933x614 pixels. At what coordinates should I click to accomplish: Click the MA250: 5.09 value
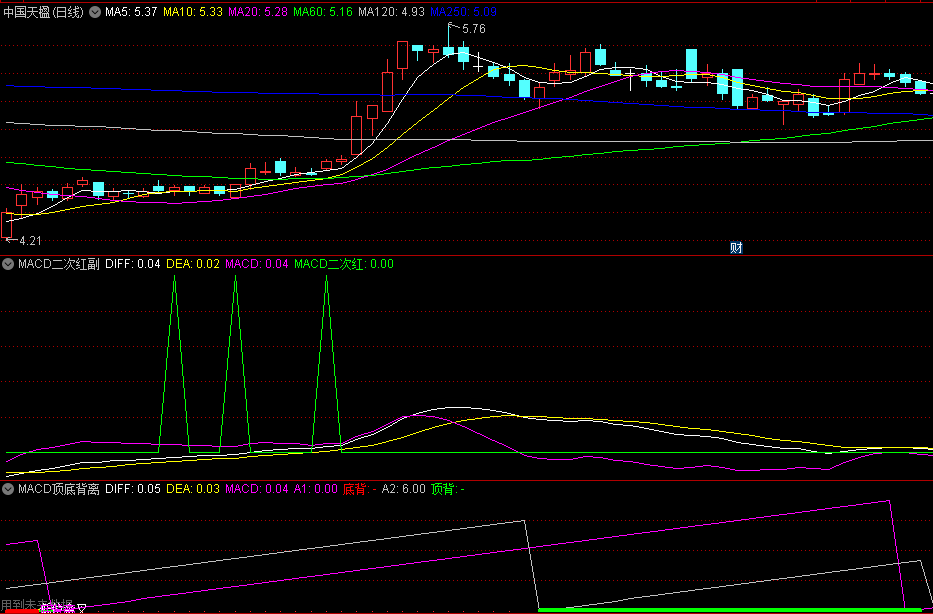[x=464, y=12]
